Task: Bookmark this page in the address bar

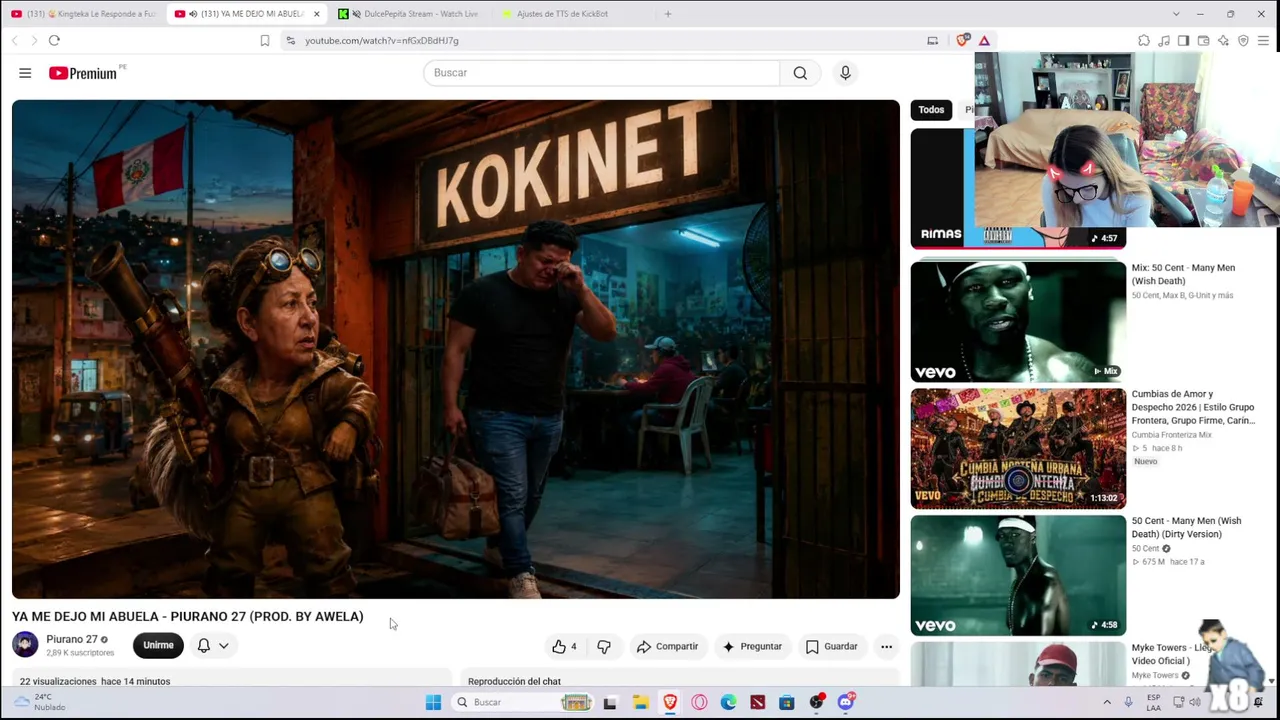Action: pyautogui.click(x=265, y=41)
